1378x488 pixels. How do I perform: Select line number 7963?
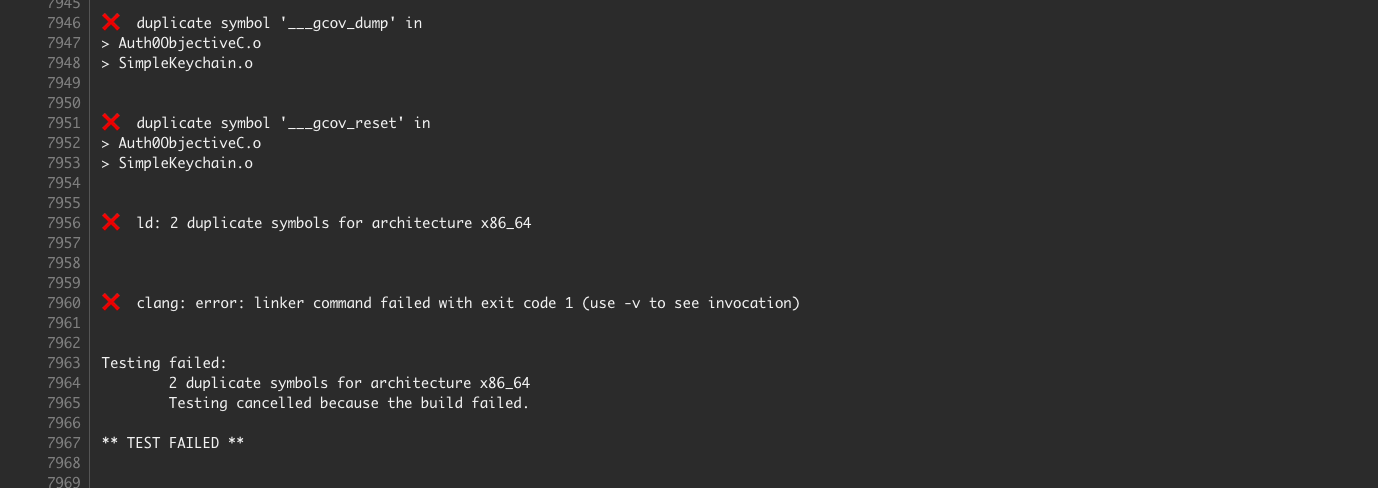click(64, 363)
